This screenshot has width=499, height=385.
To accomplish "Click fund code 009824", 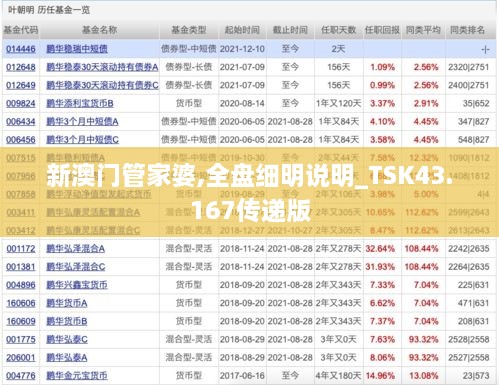I will point(21,104).
